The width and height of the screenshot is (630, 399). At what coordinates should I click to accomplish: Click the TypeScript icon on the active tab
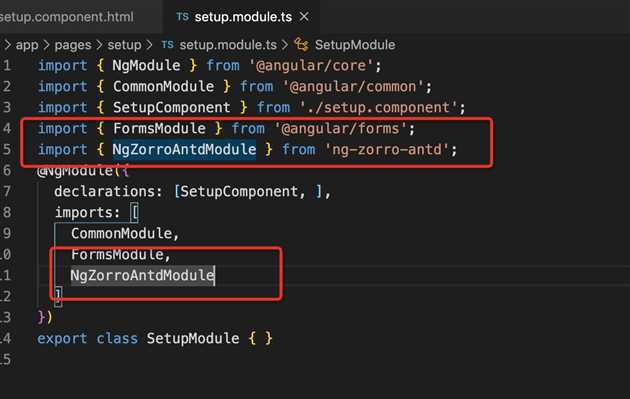[x=182, y=17]
